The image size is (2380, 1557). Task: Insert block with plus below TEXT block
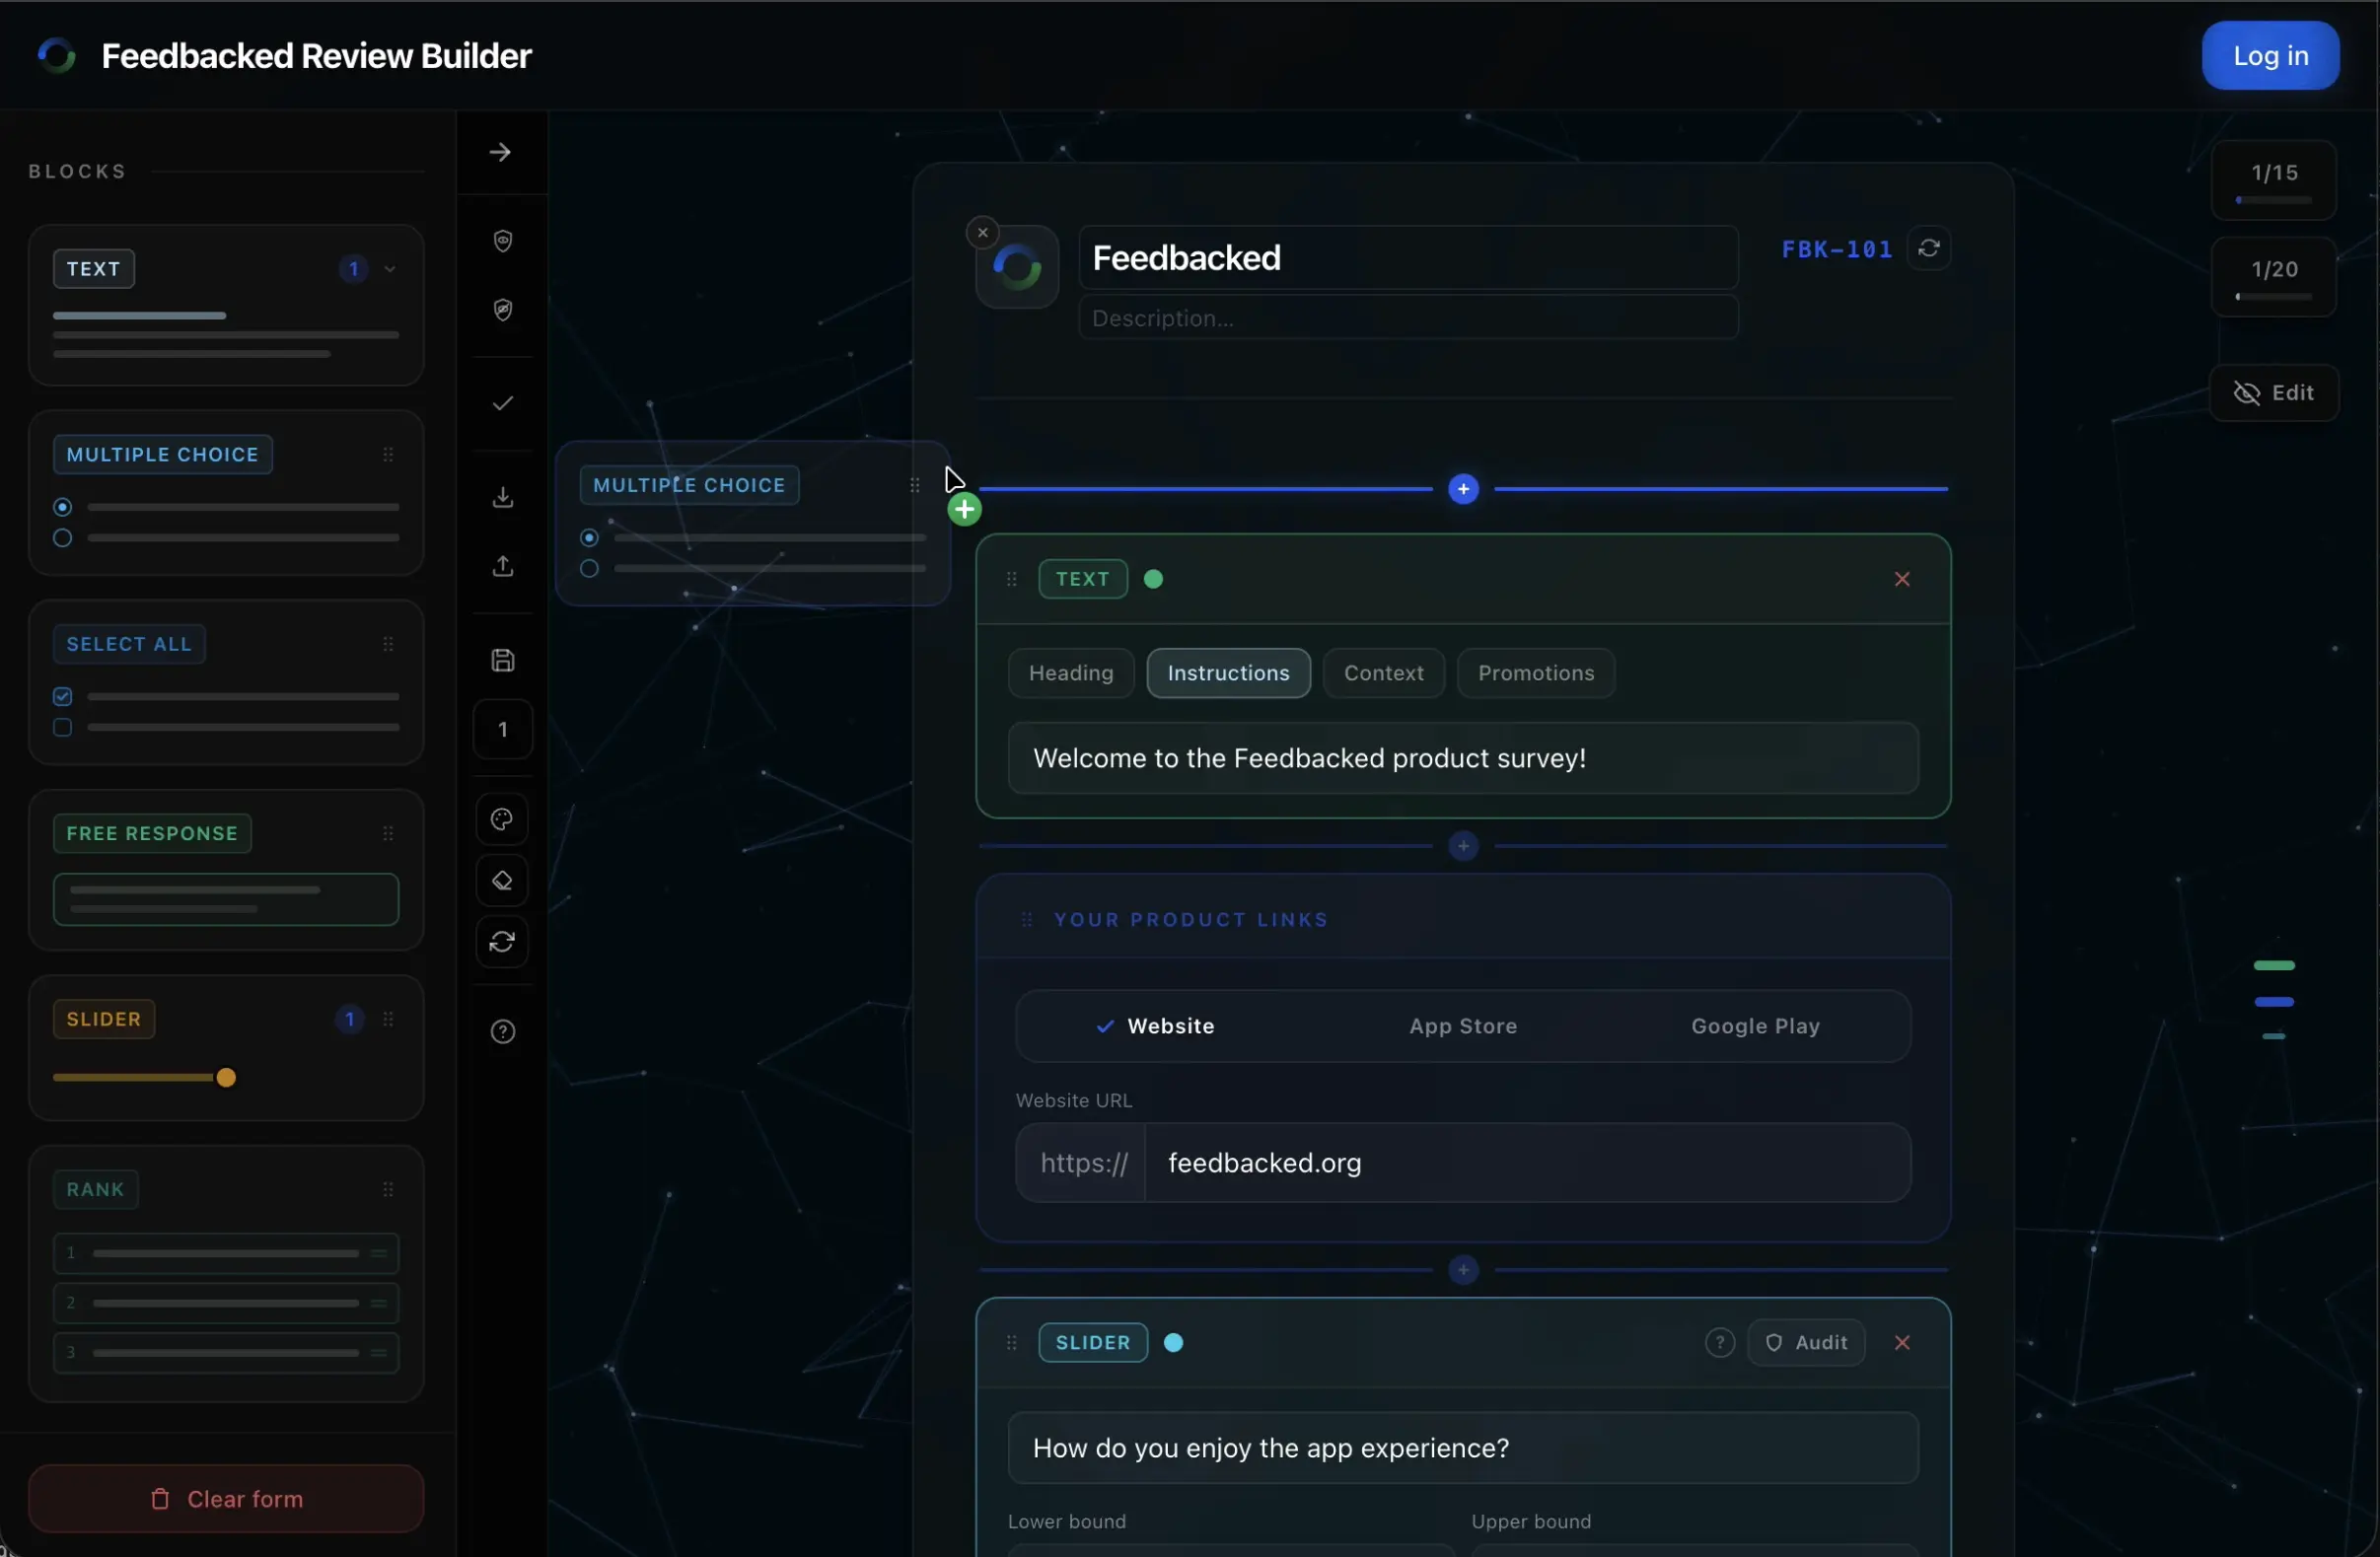click(x=1464, y=846)
